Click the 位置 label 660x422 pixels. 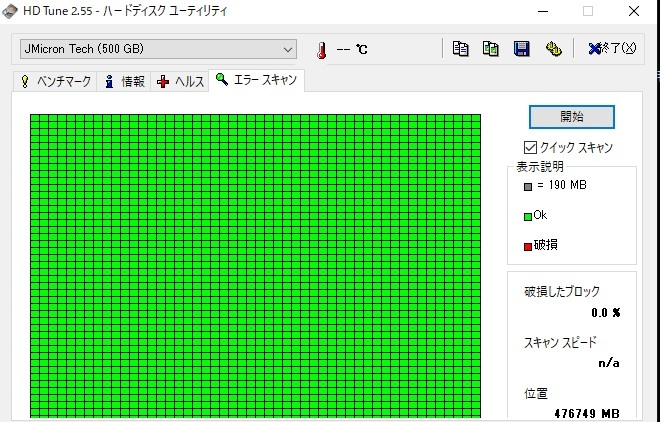click(x=536, y=393)
